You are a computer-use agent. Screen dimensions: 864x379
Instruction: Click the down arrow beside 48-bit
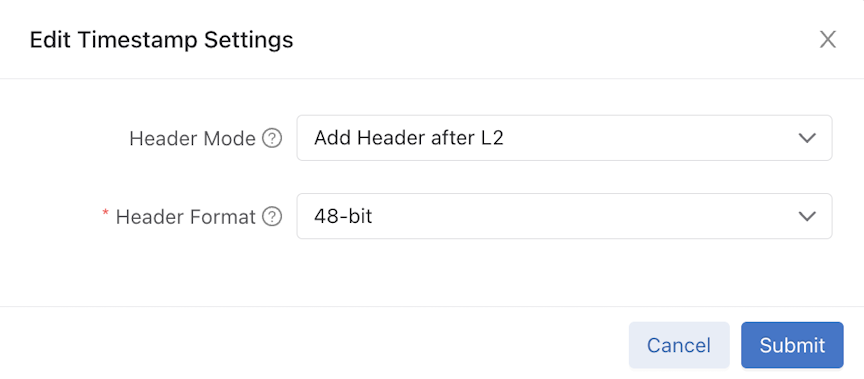click(807, 216)
